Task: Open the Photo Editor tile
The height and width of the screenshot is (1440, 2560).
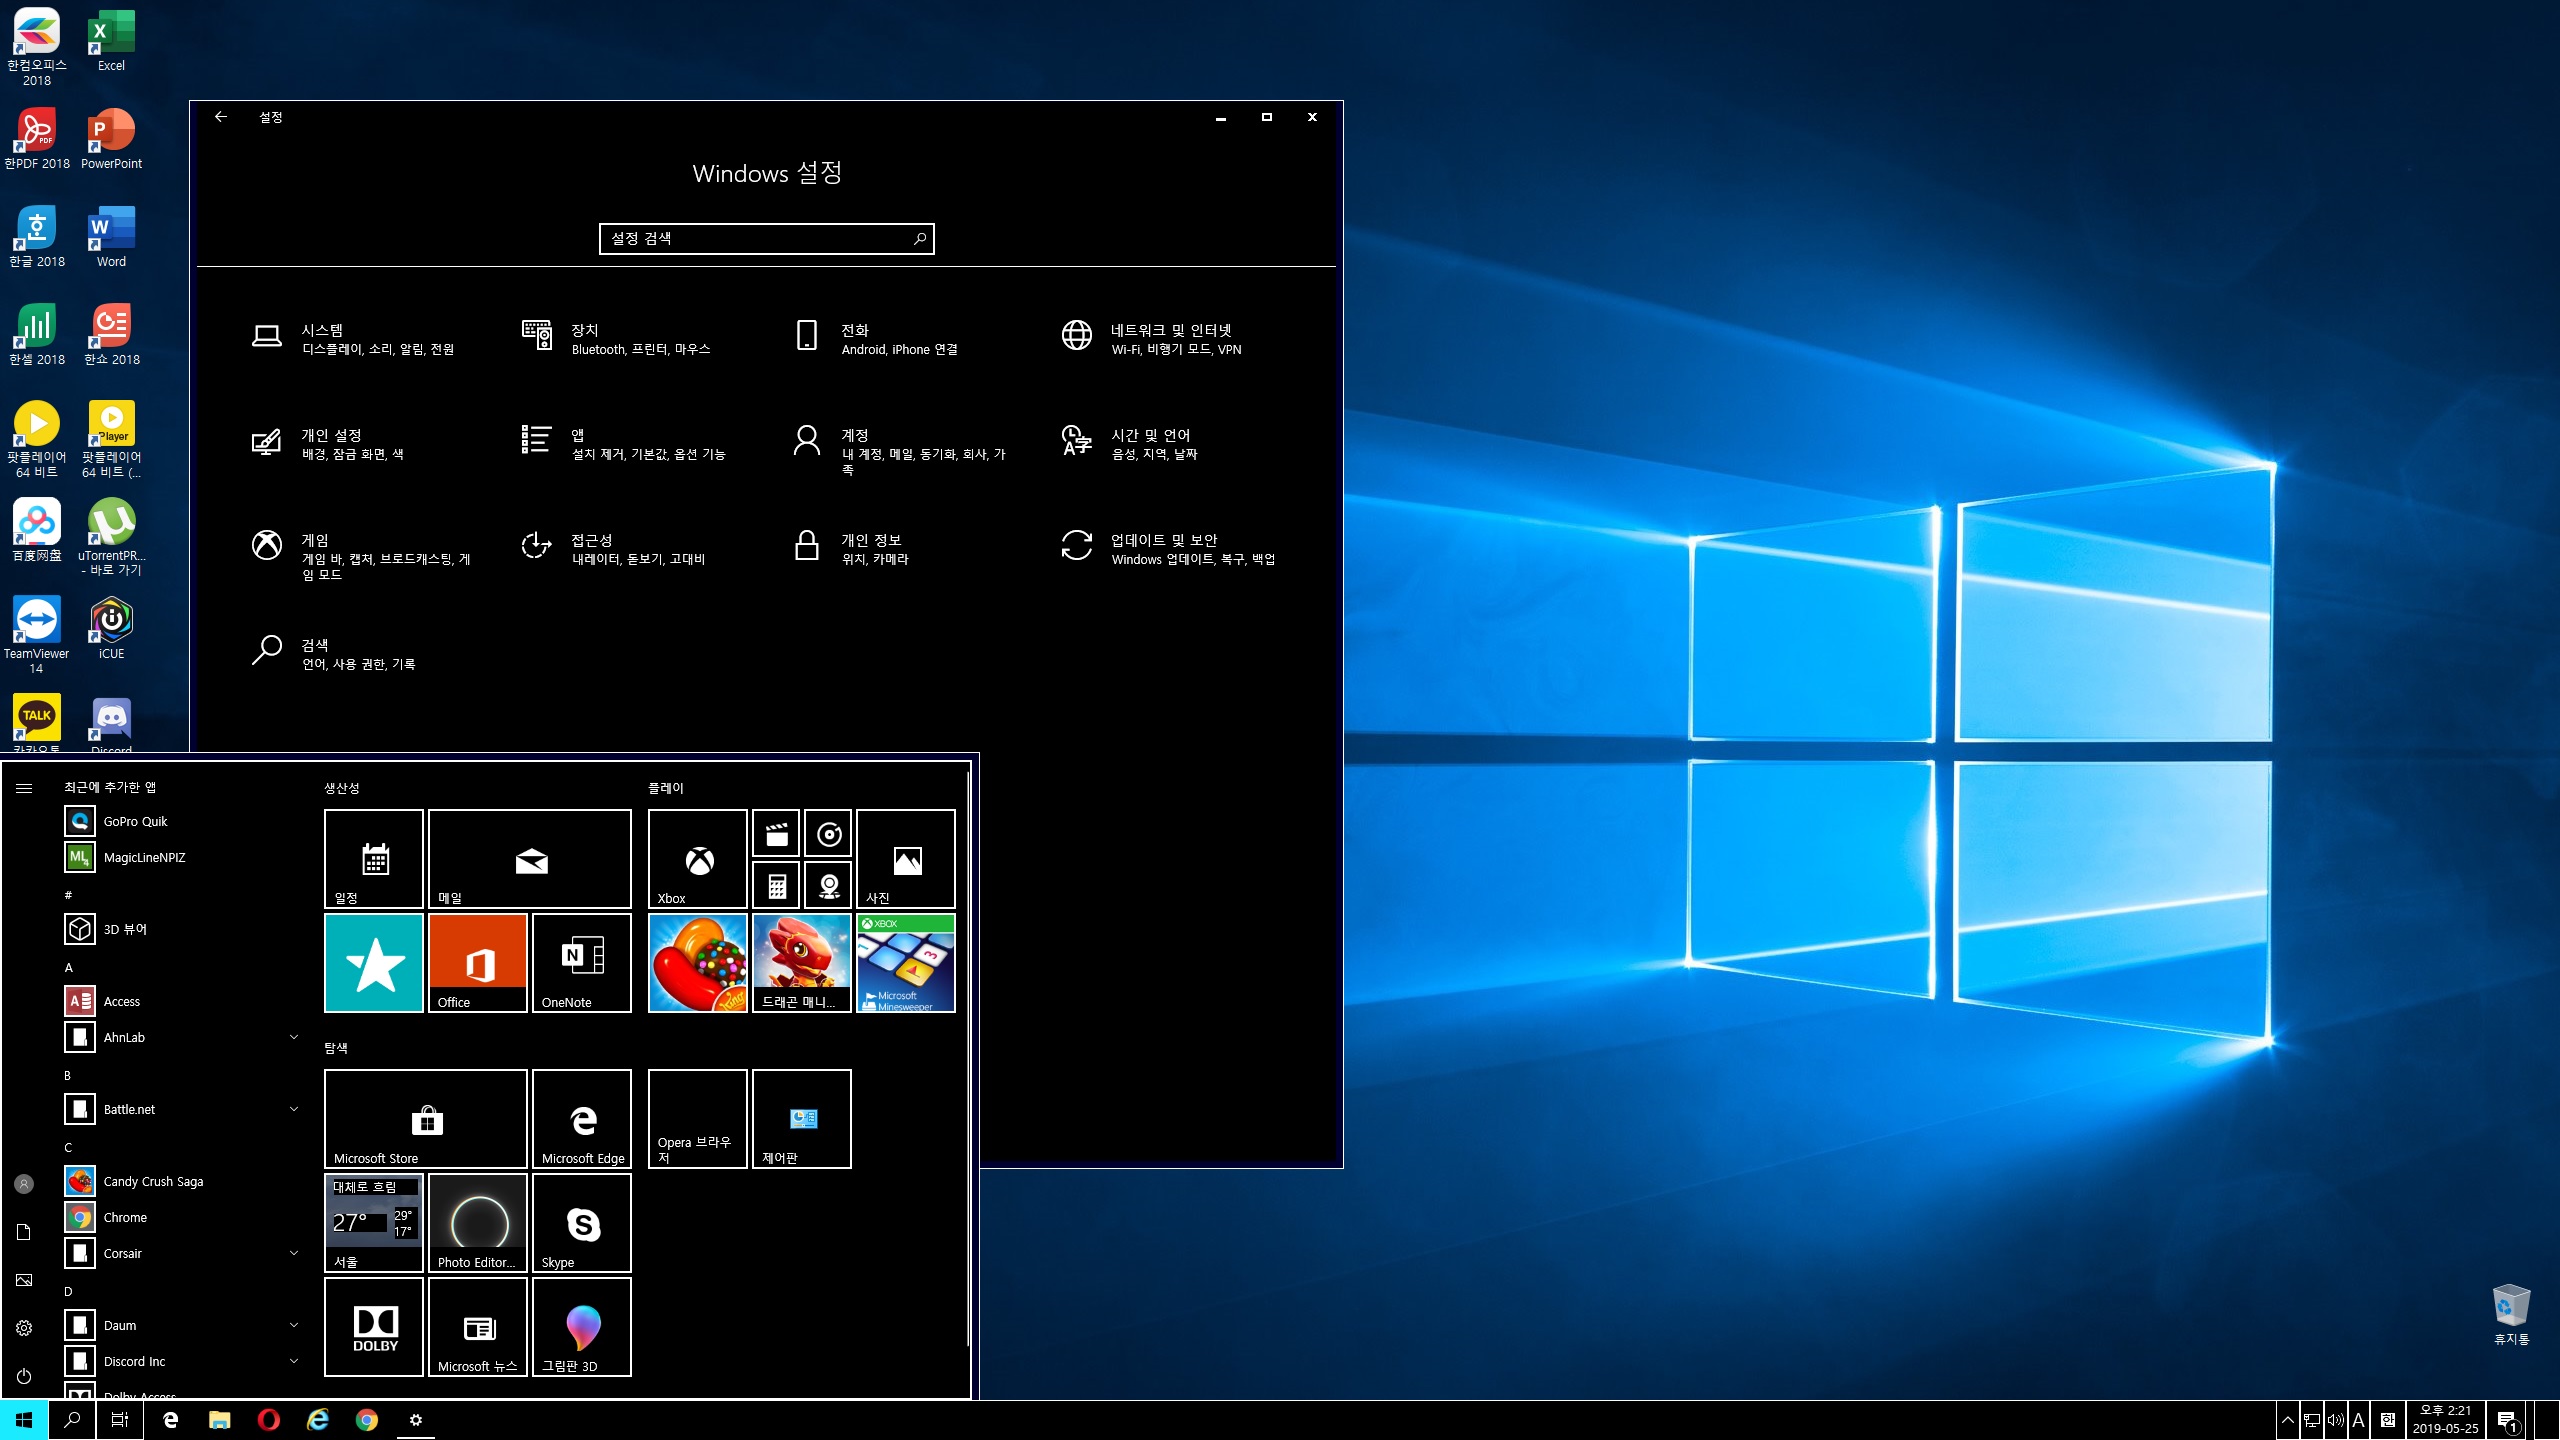Action: click(478, 1223)
